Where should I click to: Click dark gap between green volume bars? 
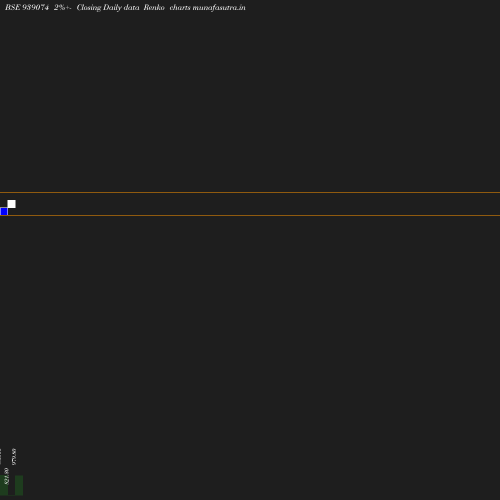pos(11,485)
